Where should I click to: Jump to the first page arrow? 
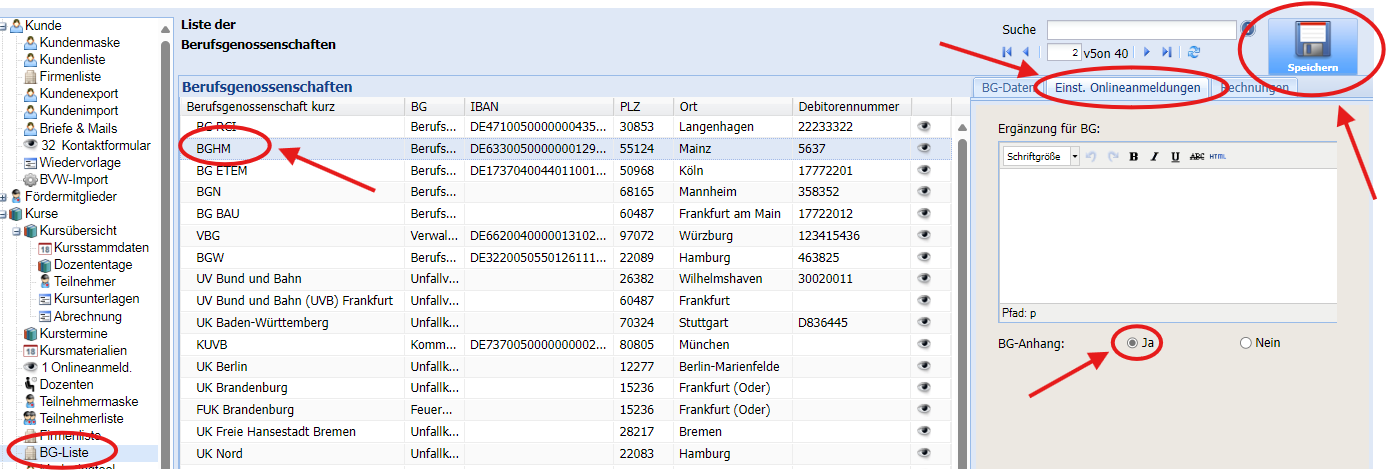click(x=1006, y=52)
